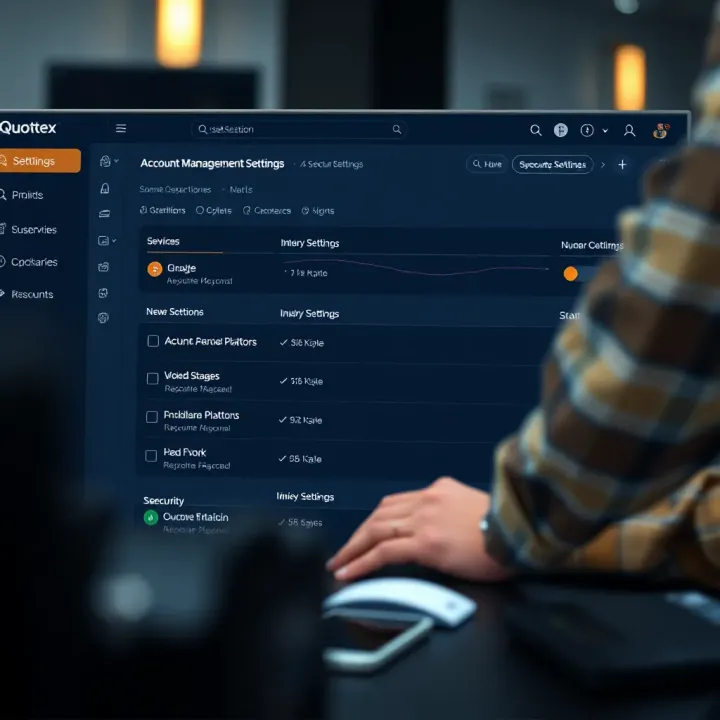This screenshot has height=720, width=720.
Task: Click the orange Gnaife service icon
Action: (x=155, y=269)
